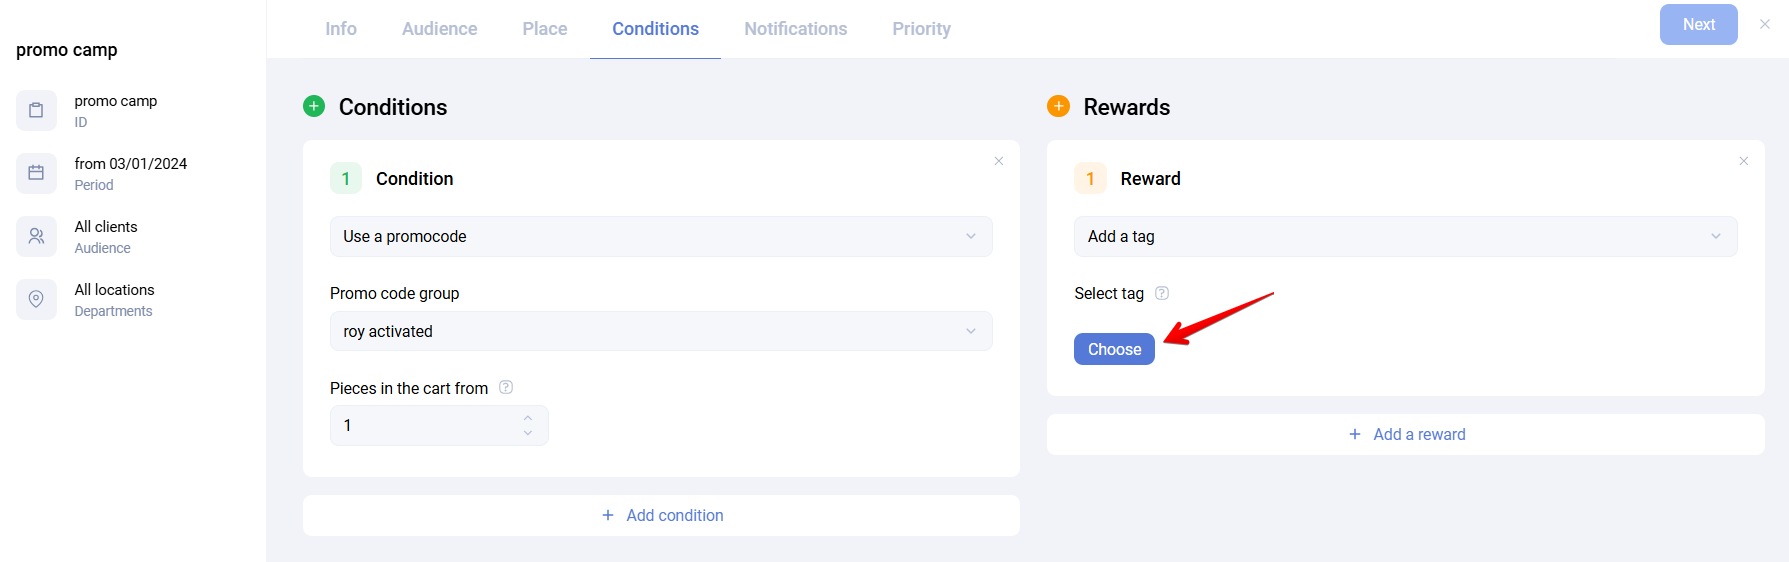Open the Notifications tab
This screenshot has height=562, width=1789.
pos(795,29)
